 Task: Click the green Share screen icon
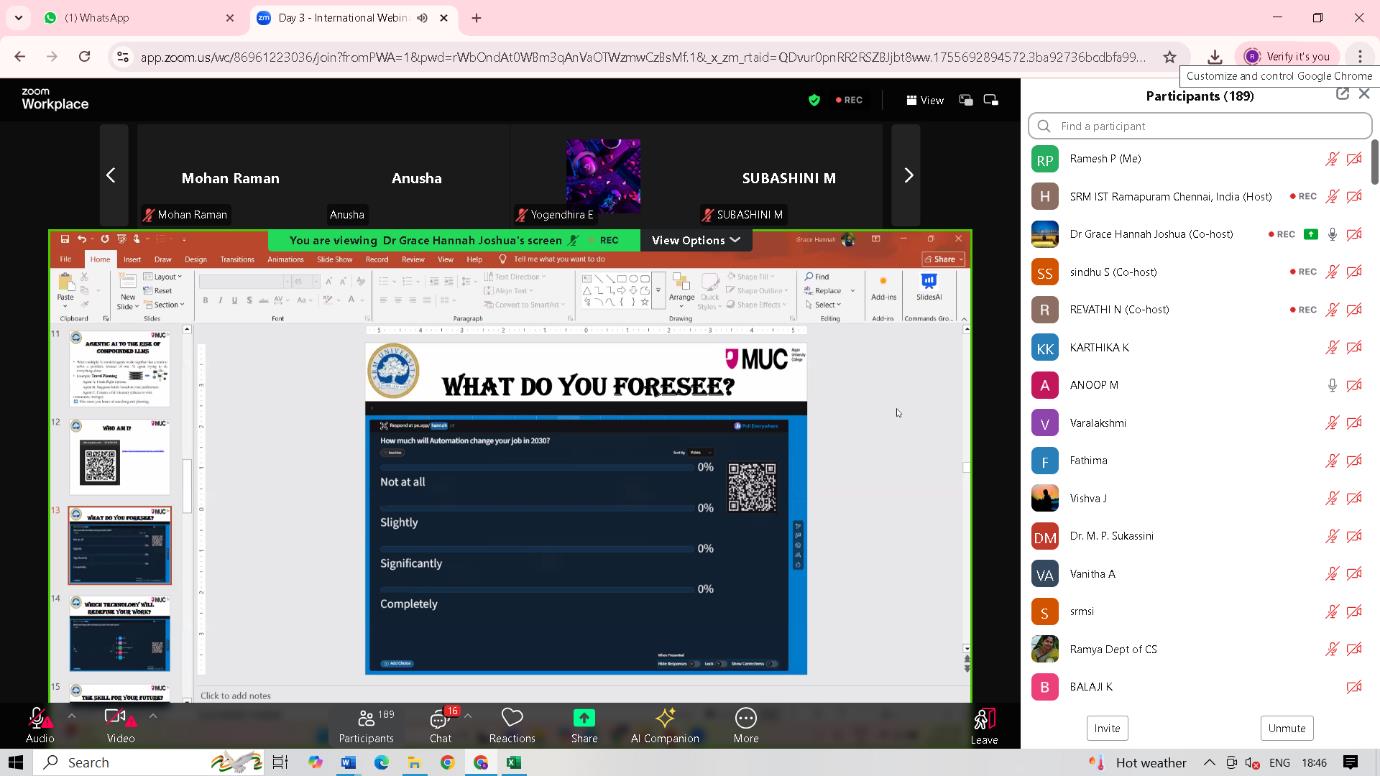click(584, 718)
